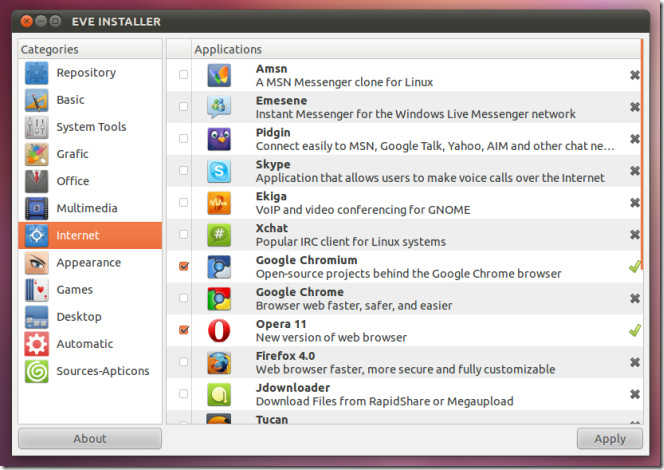Click the installed checkmark for Google Chromium
Image resolution: width=664 pixels, height=470 pixels.
pos(634,266)
